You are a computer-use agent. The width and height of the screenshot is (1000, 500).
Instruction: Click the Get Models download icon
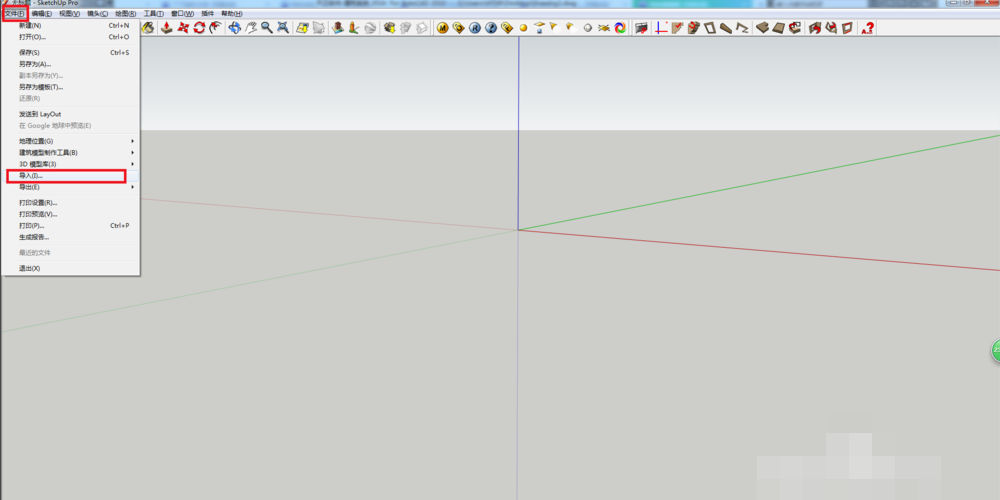pos(389,27)
